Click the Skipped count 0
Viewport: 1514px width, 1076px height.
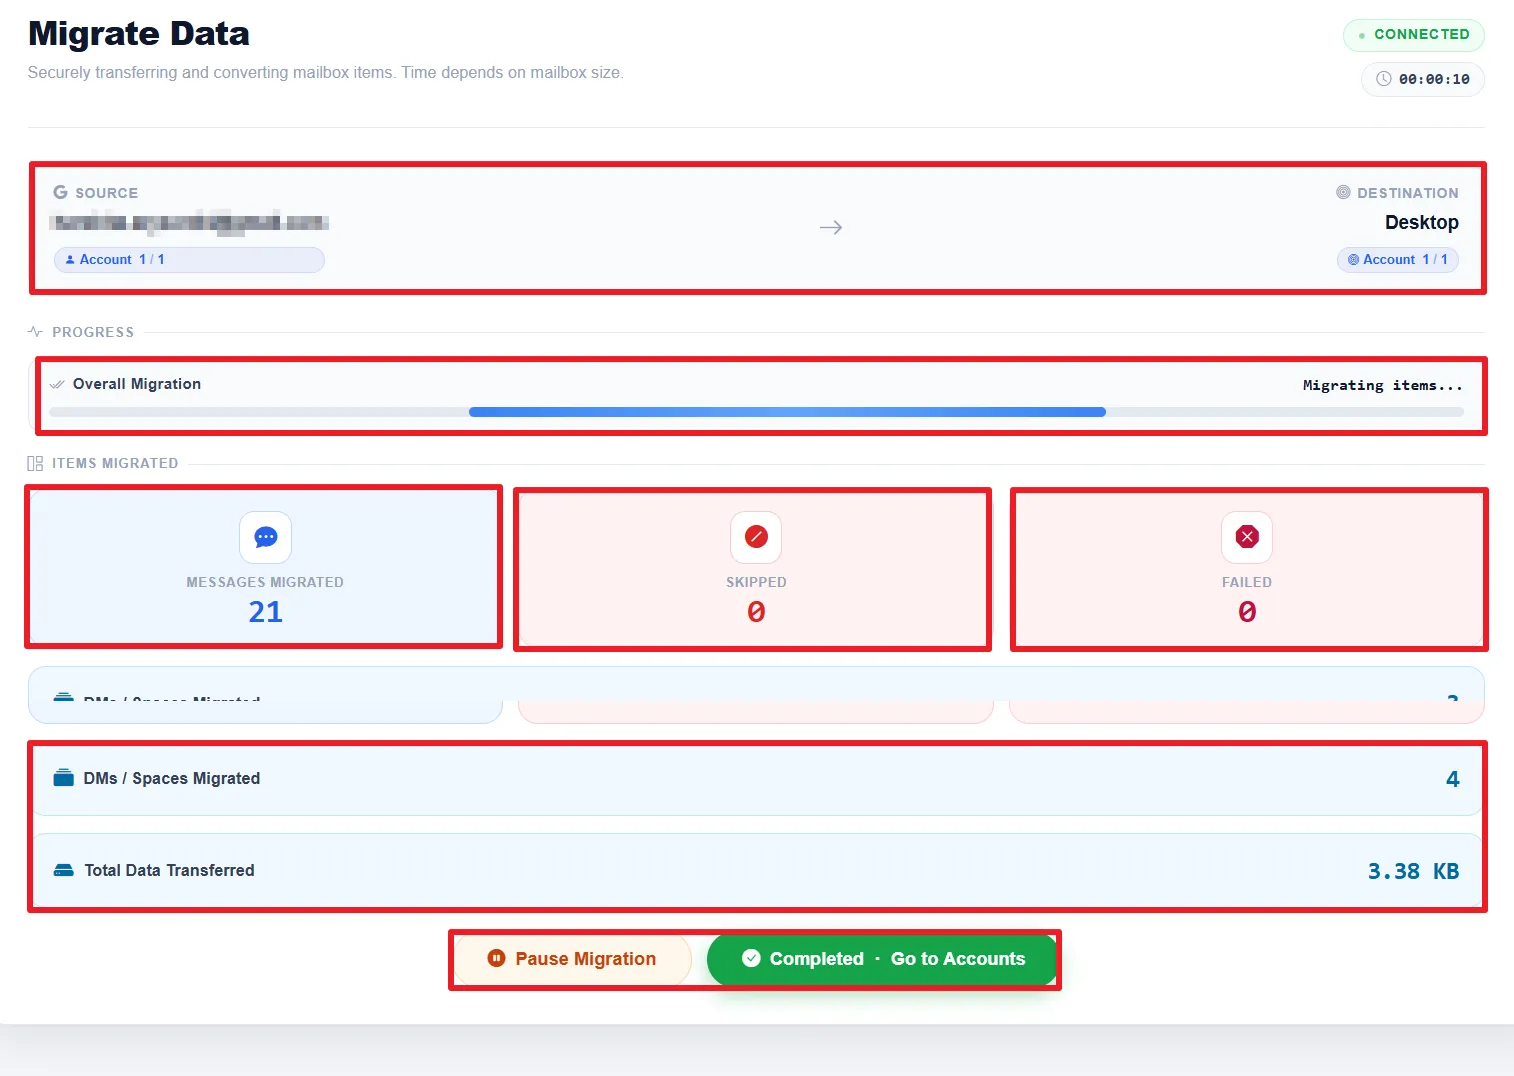click(756, 612)
